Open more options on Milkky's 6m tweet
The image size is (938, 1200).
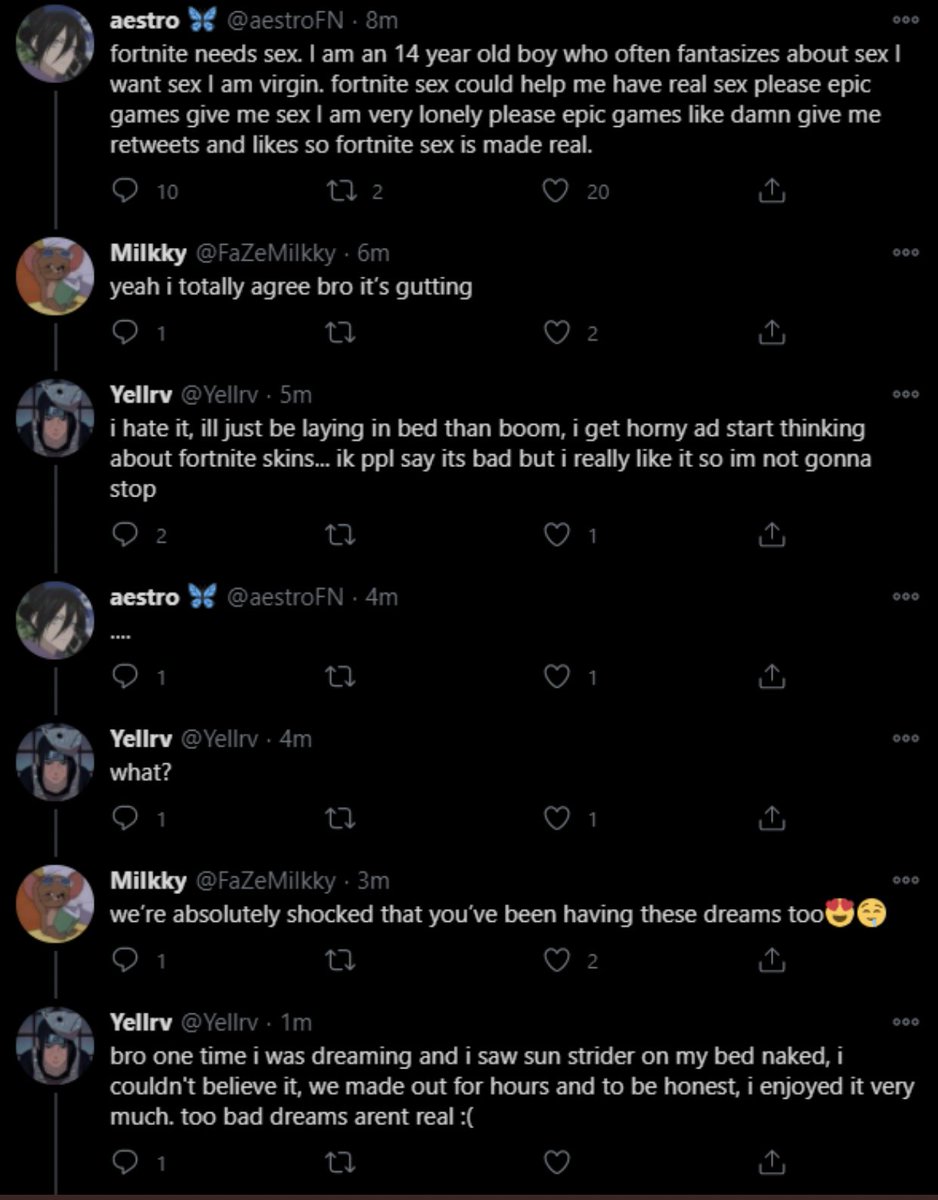(x=904, y=253)
